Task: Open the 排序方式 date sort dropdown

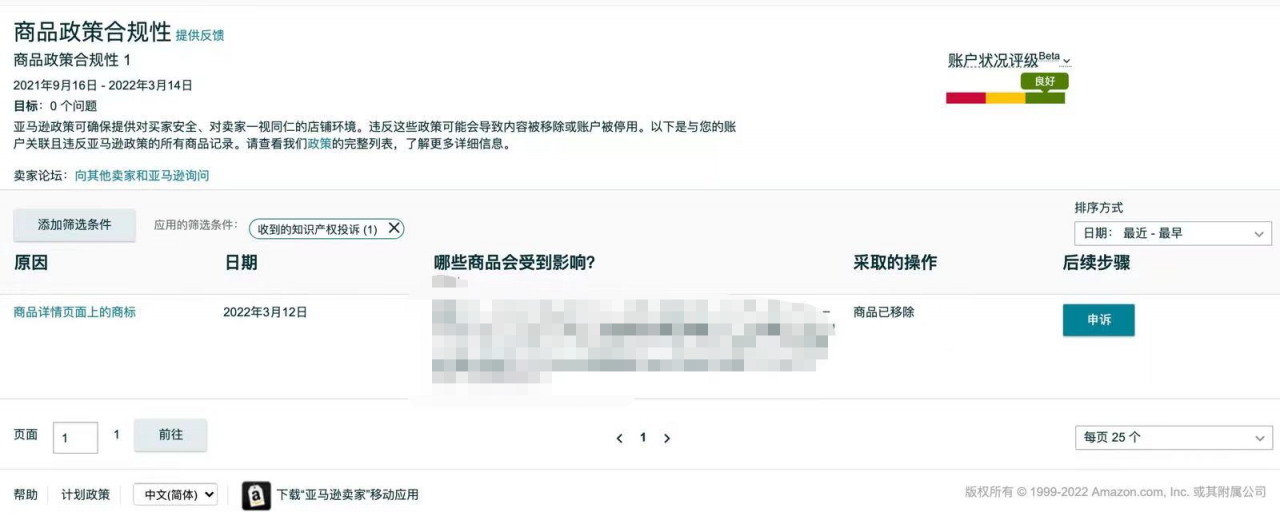Action: pyautogui.click(x=1173, y=233)
